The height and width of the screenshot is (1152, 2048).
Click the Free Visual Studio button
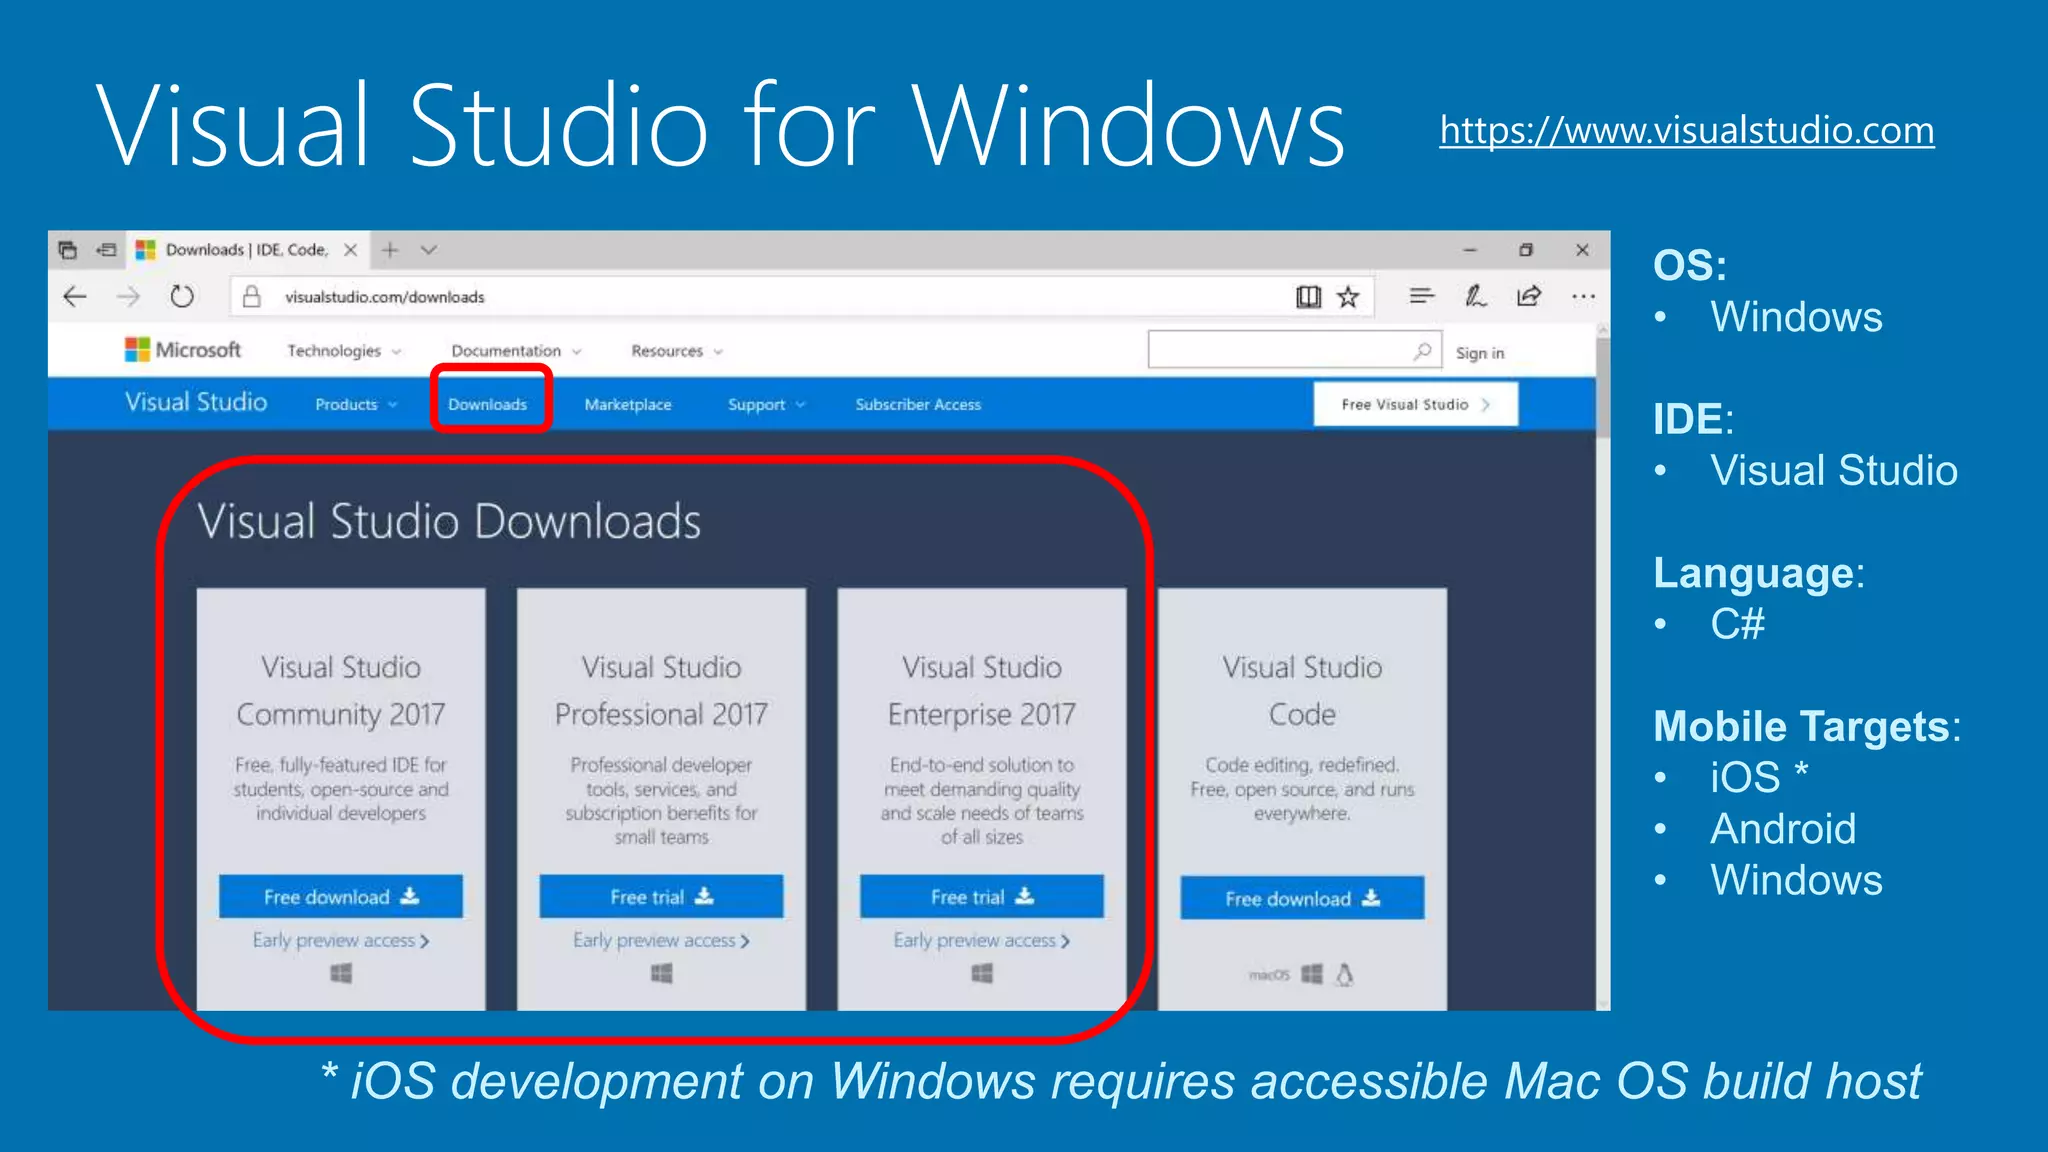[x=1415, y=404]
